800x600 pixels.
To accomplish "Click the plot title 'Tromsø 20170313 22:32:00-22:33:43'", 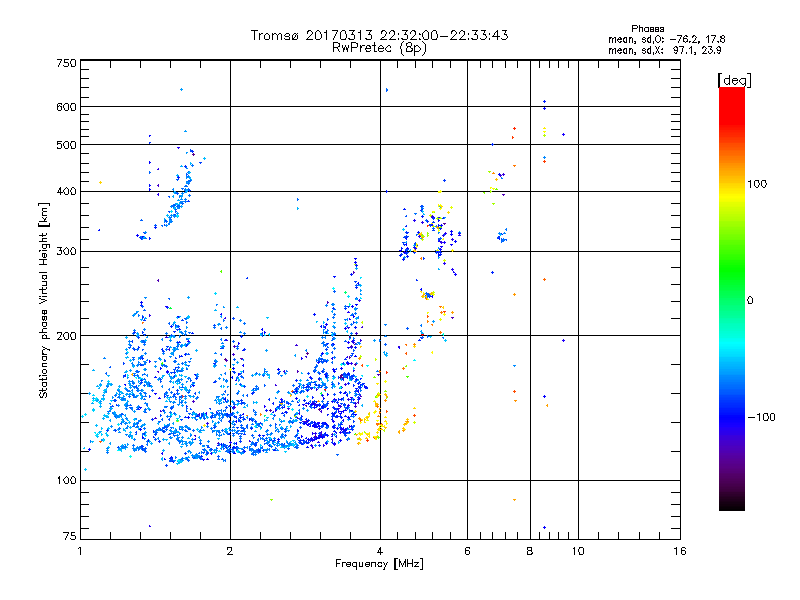I will (379, 35).
